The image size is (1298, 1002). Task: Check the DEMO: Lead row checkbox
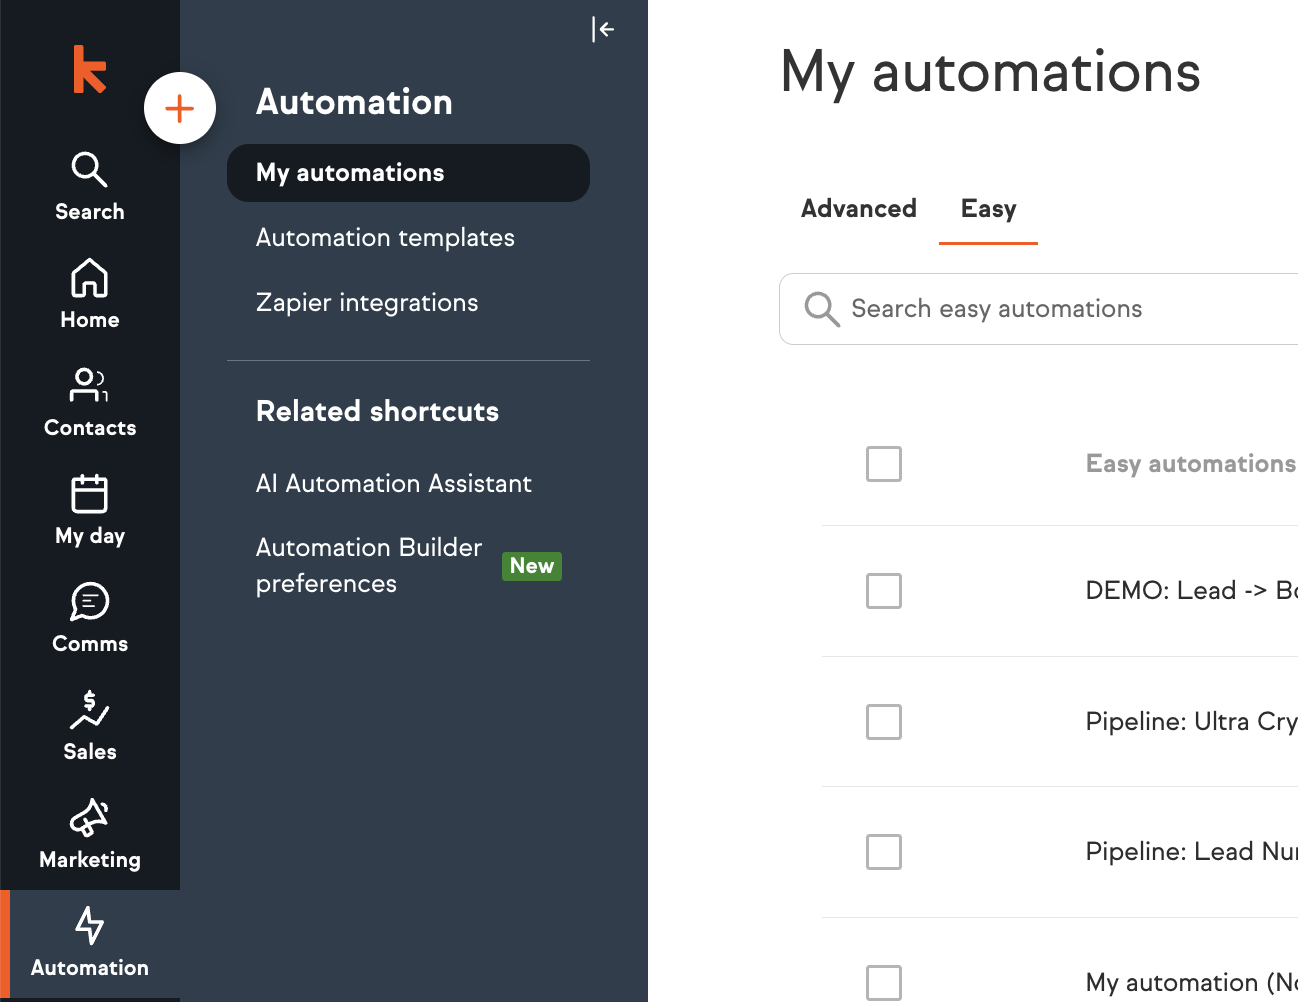[884, 591]
